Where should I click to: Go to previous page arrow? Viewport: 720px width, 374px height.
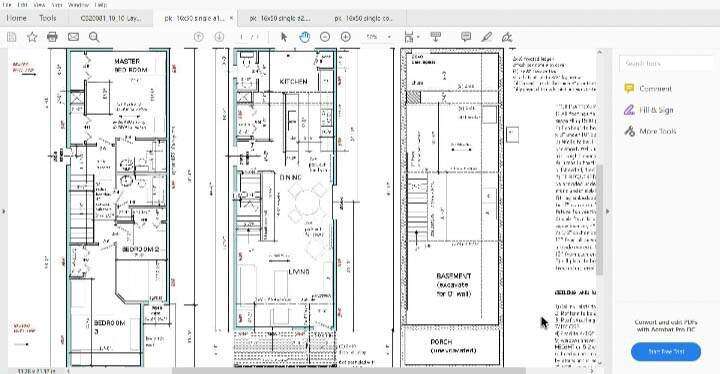coord(198,37)
